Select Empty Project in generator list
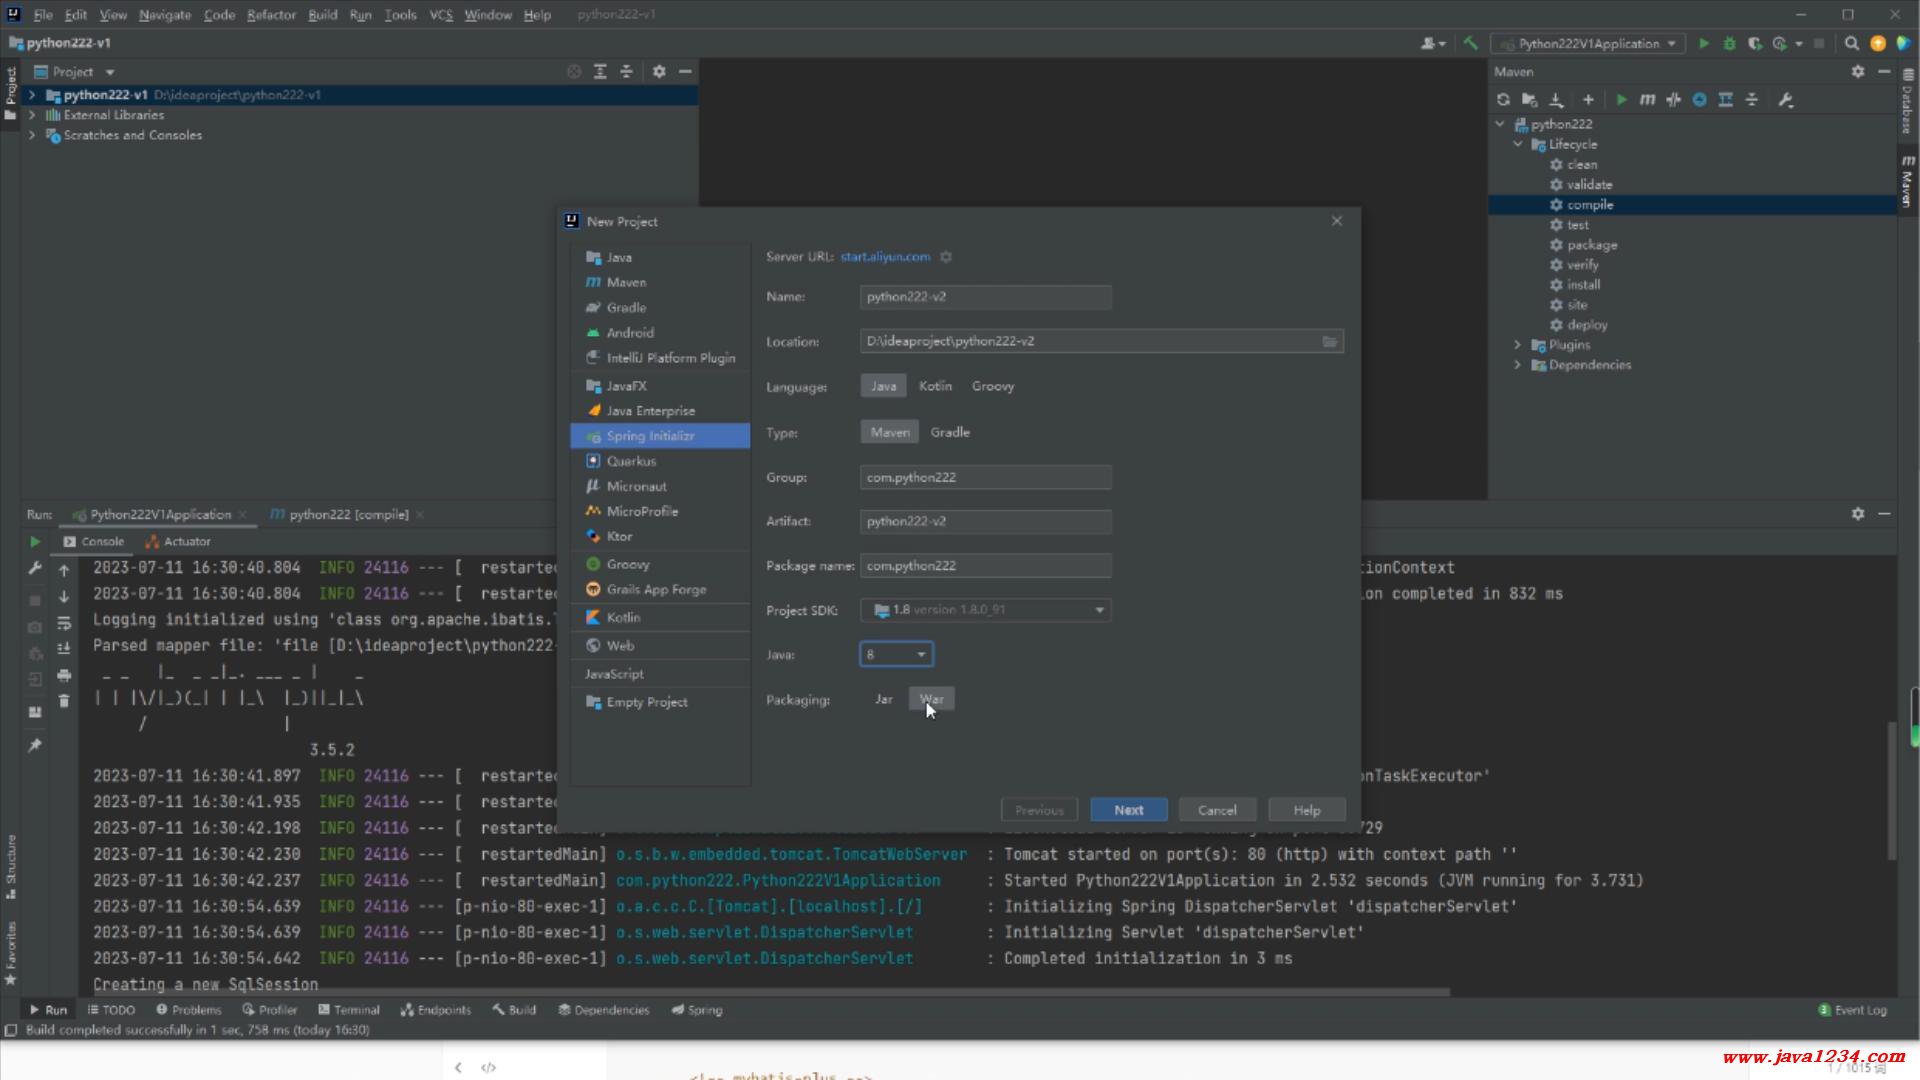1920x1080 pixels. tap(660, 702)
